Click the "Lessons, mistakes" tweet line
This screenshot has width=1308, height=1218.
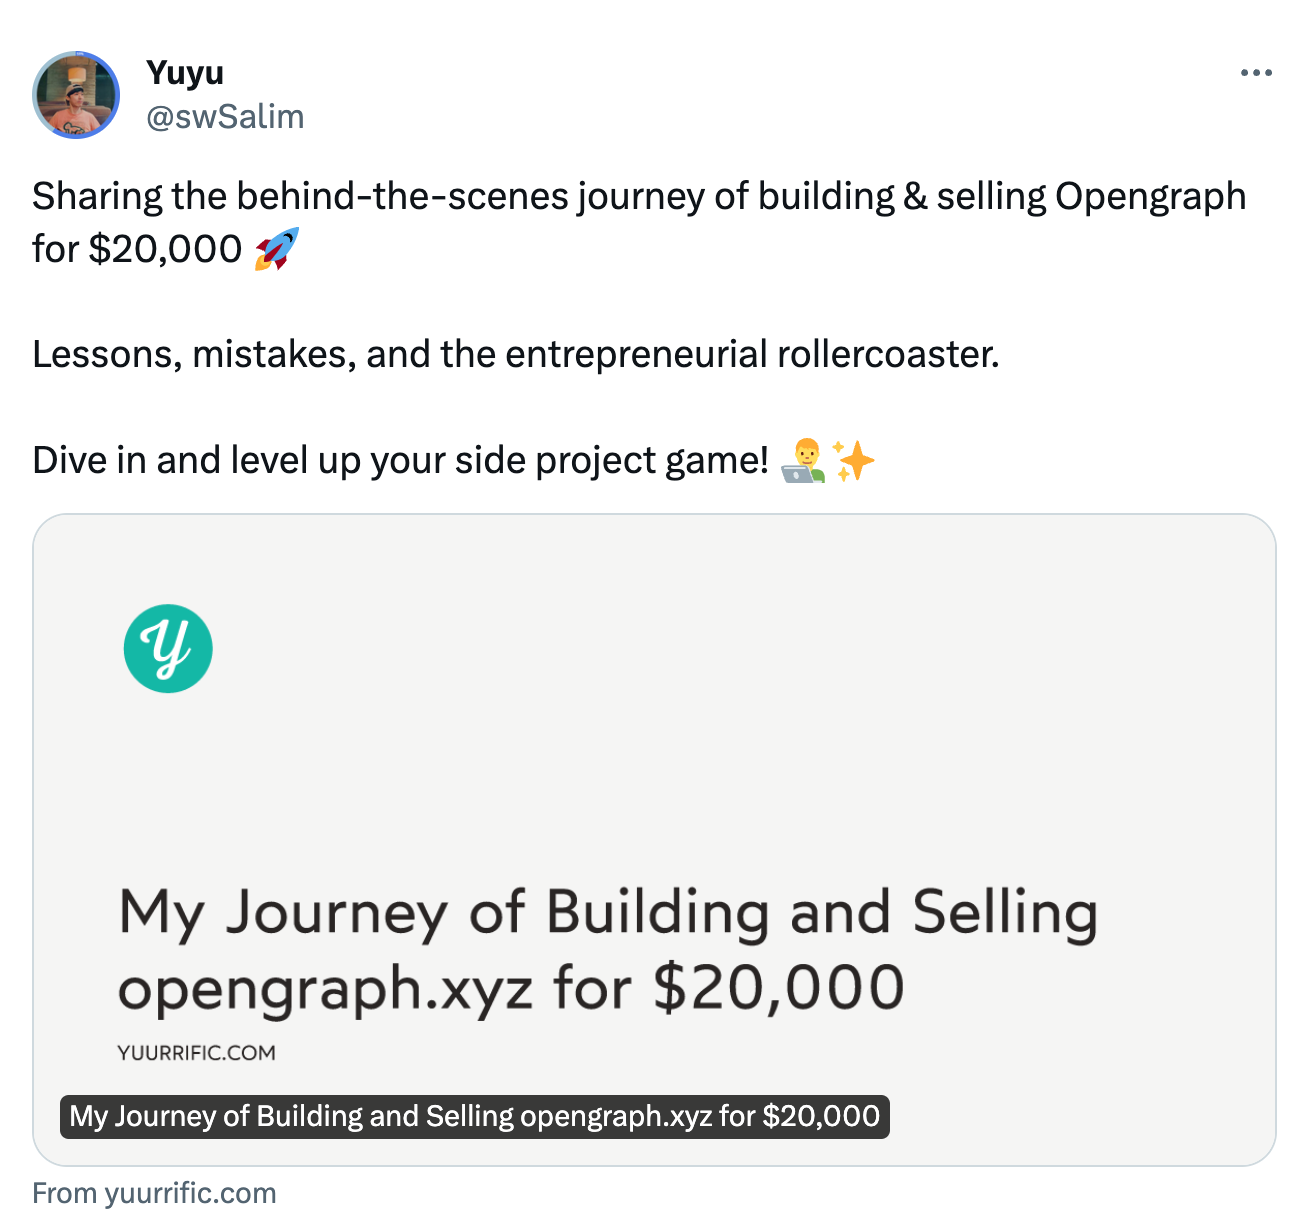(x=515, y=354)
